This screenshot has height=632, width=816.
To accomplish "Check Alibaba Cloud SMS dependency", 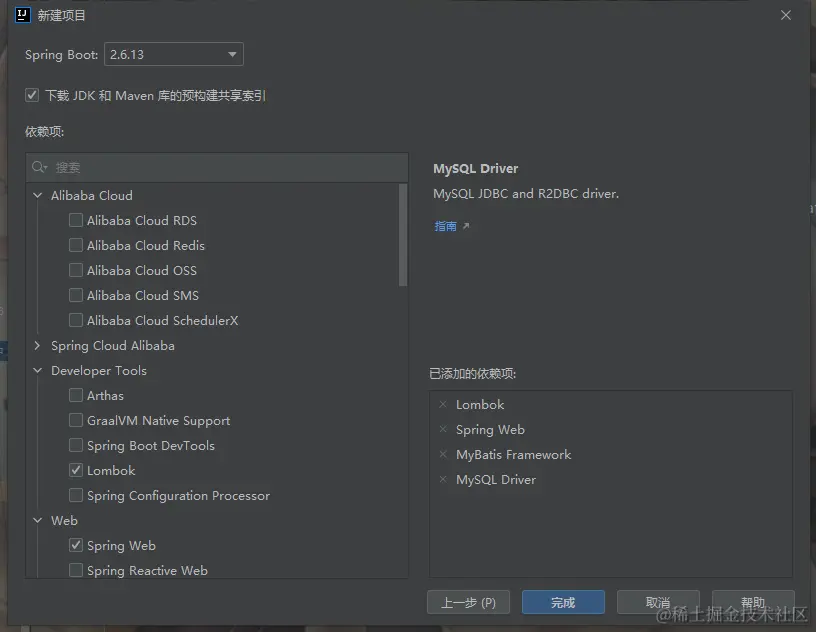I will [x=76, y=295].
